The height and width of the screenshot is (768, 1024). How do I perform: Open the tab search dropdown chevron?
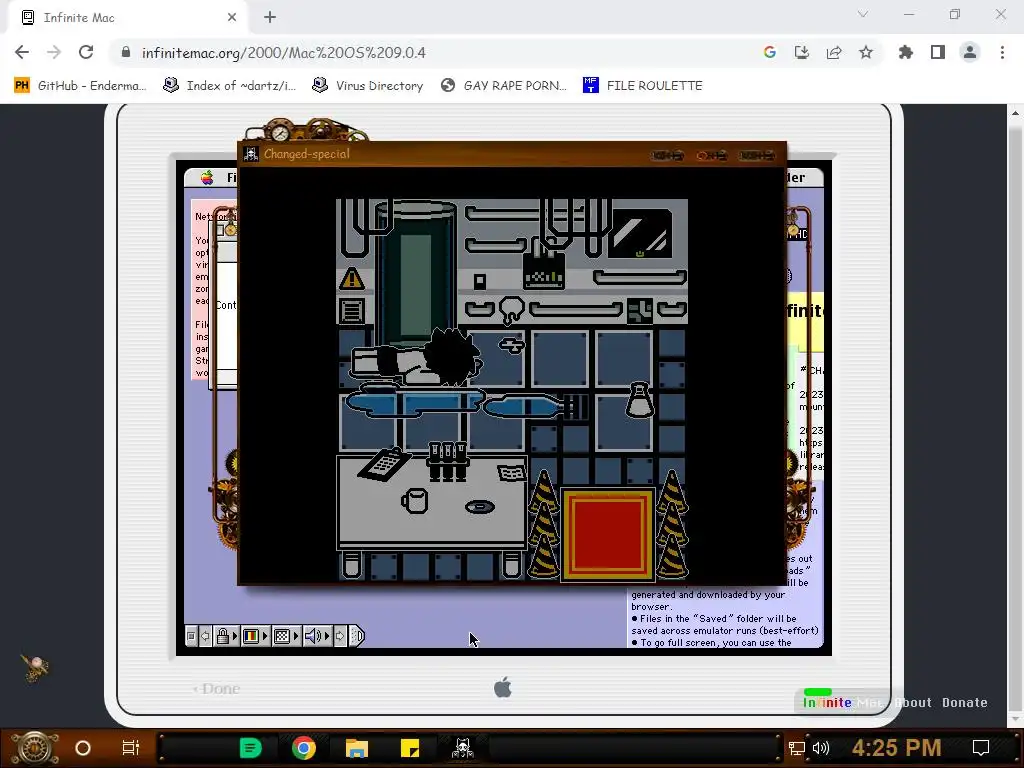[863, 14]
